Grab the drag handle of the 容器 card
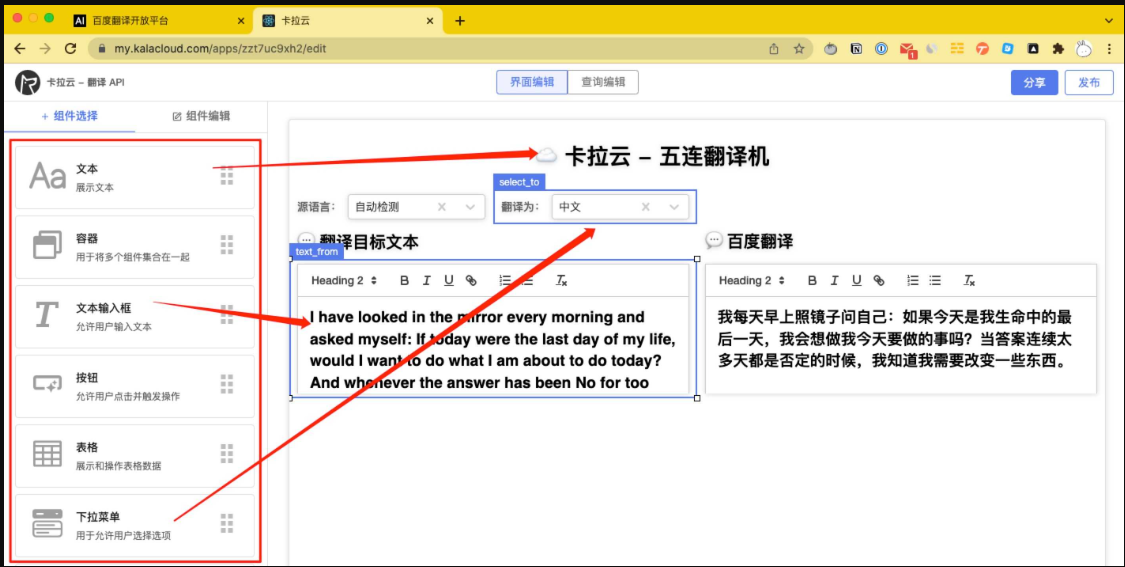1125x567 pixels. tap(227, 245)
